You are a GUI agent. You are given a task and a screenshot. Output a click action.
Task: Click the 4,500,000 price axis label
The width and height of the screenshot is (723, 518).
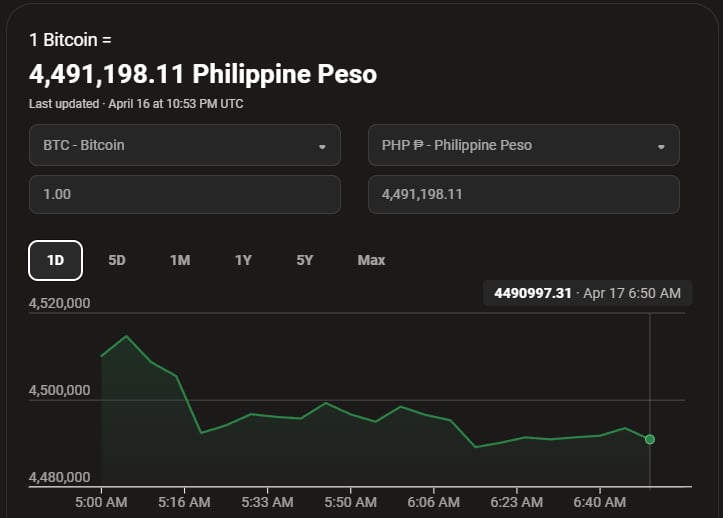61,389
